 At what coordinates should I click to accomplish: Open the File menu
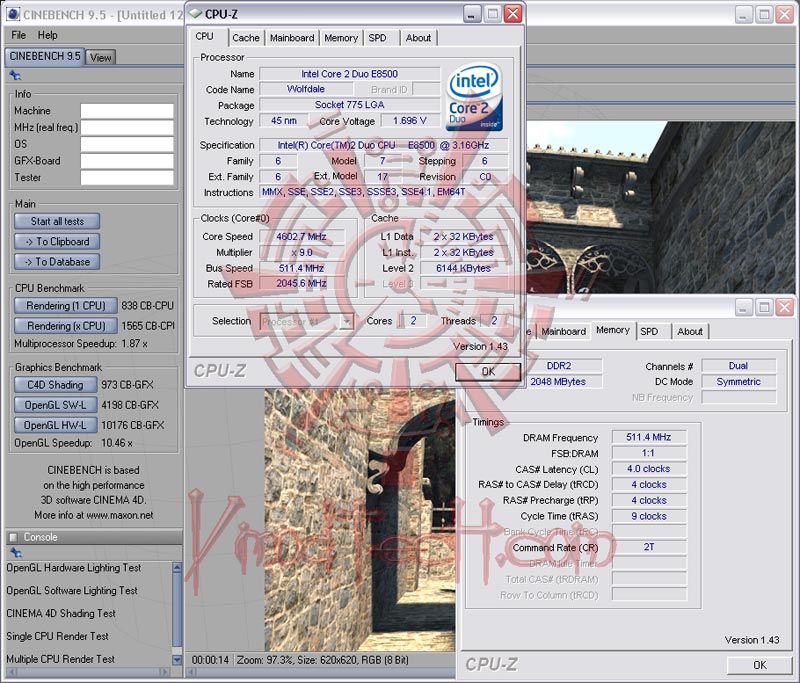coord(18,35)
